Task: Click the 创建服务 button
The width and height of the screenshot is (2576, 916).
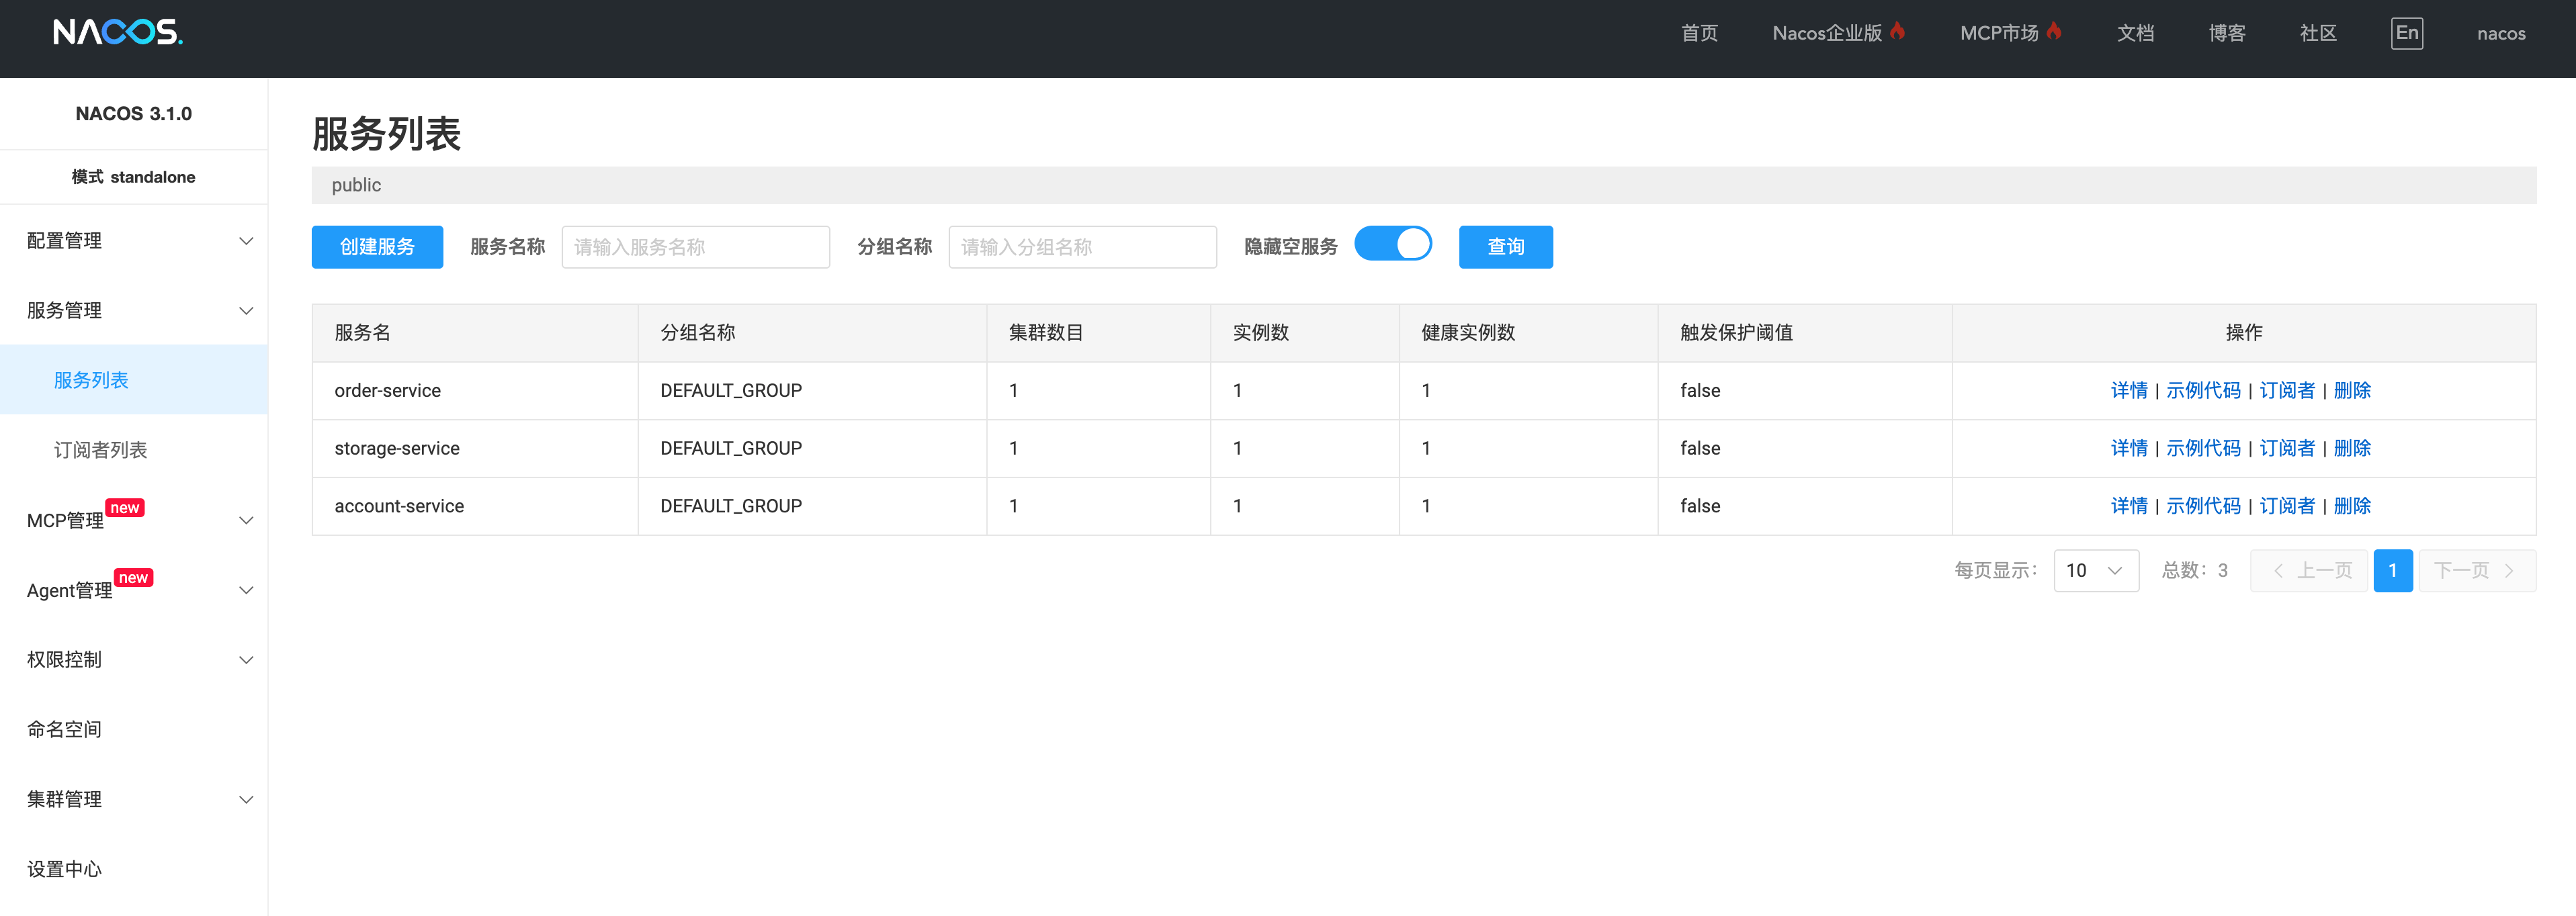Action: [377, 247]
